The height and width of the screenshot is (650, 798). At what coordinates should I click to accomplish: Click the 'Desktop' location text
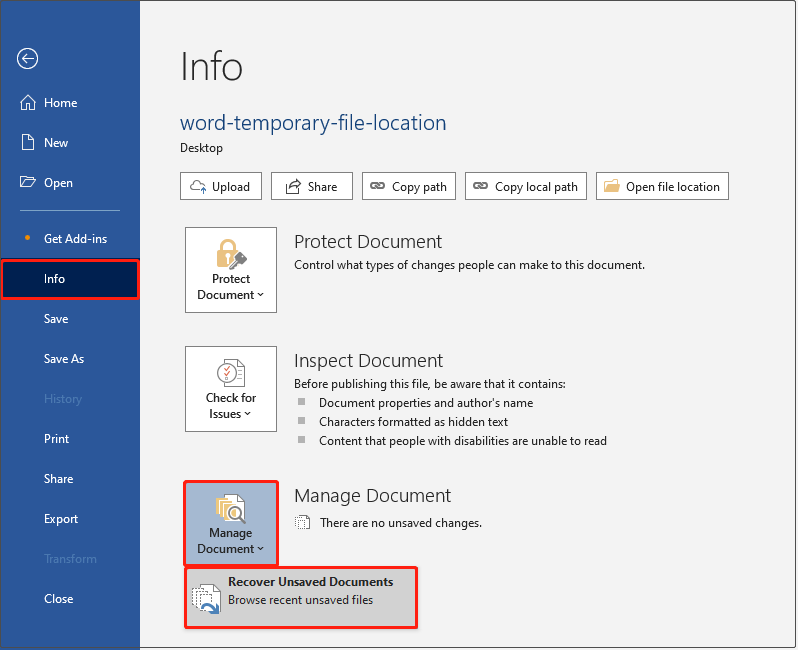(202, 148)
